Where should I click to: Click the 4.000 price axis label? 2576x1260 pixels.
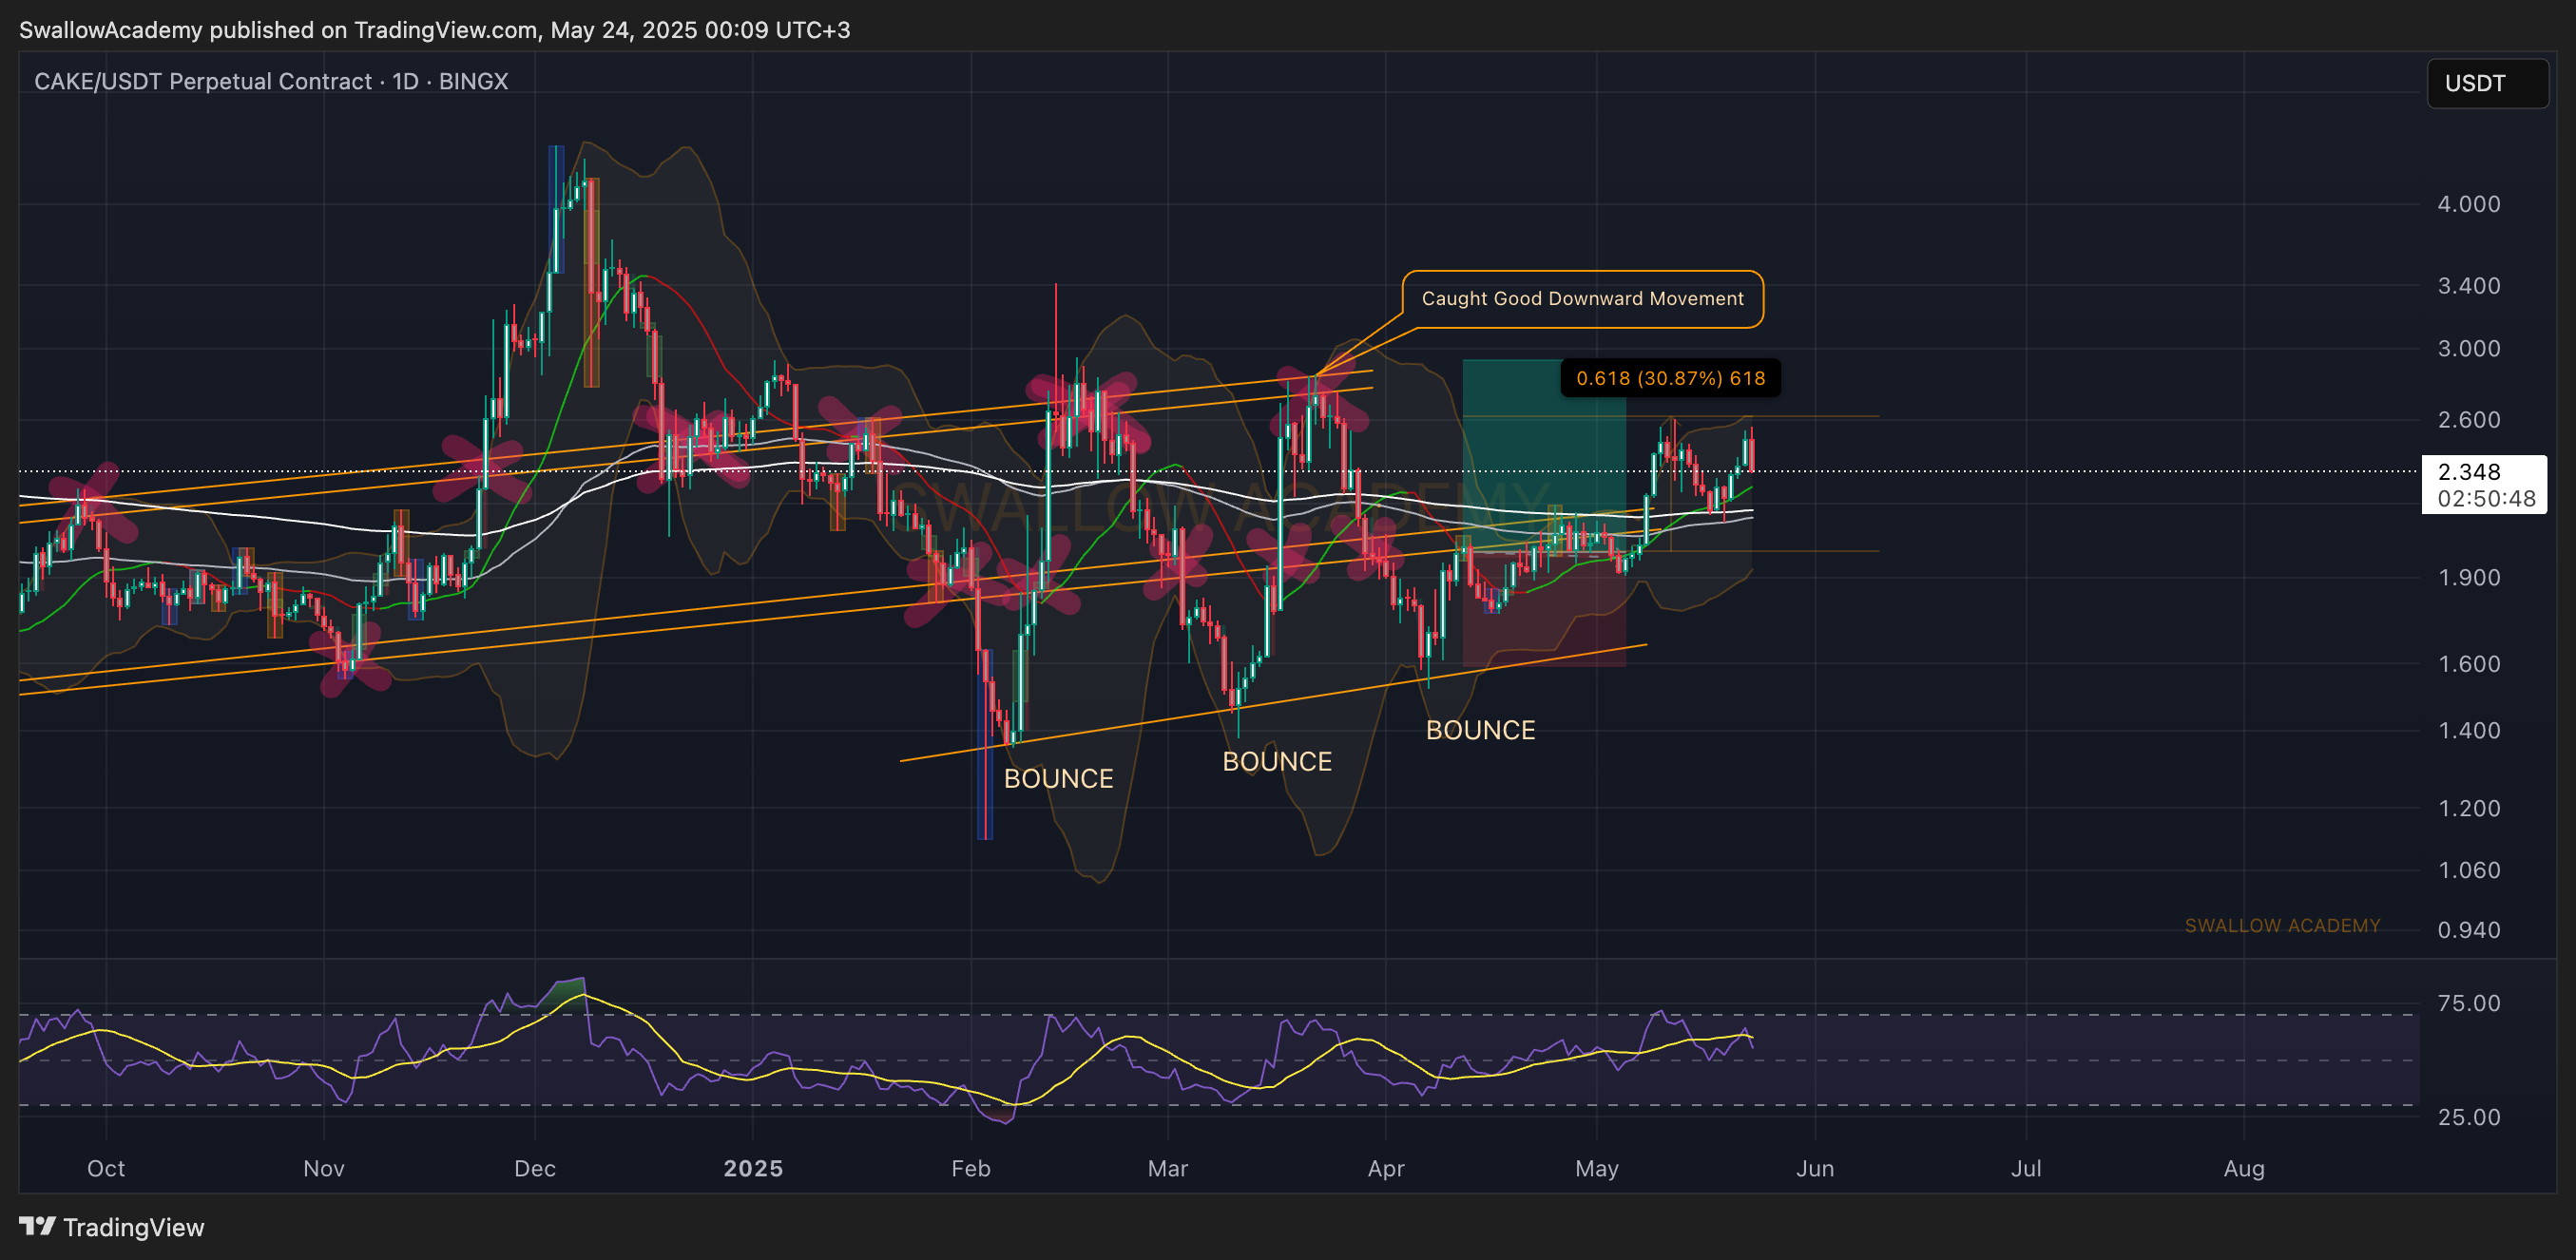2468,204
